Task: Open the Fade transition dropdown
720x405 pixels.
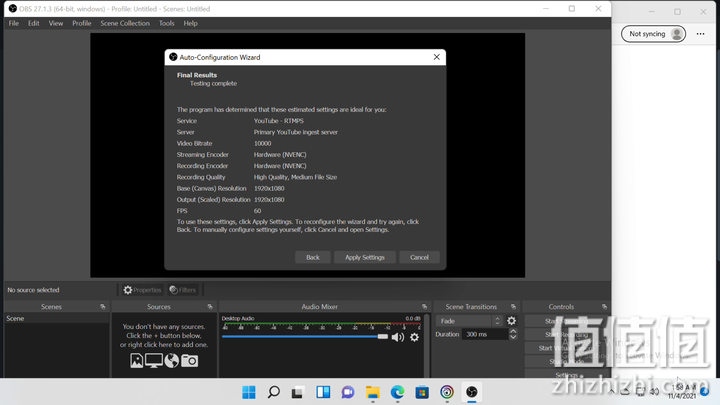Action: pos(469,321)
